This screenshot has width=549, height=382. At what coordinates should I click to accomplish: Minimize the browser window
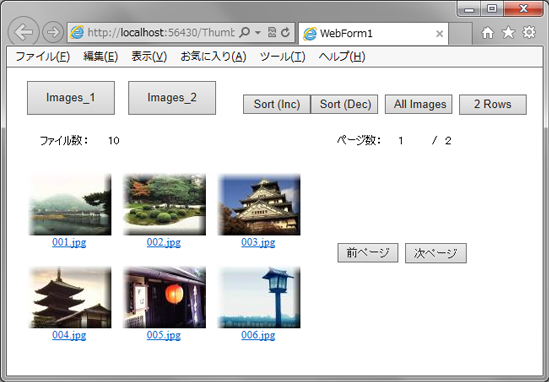(x=469, y=9)
